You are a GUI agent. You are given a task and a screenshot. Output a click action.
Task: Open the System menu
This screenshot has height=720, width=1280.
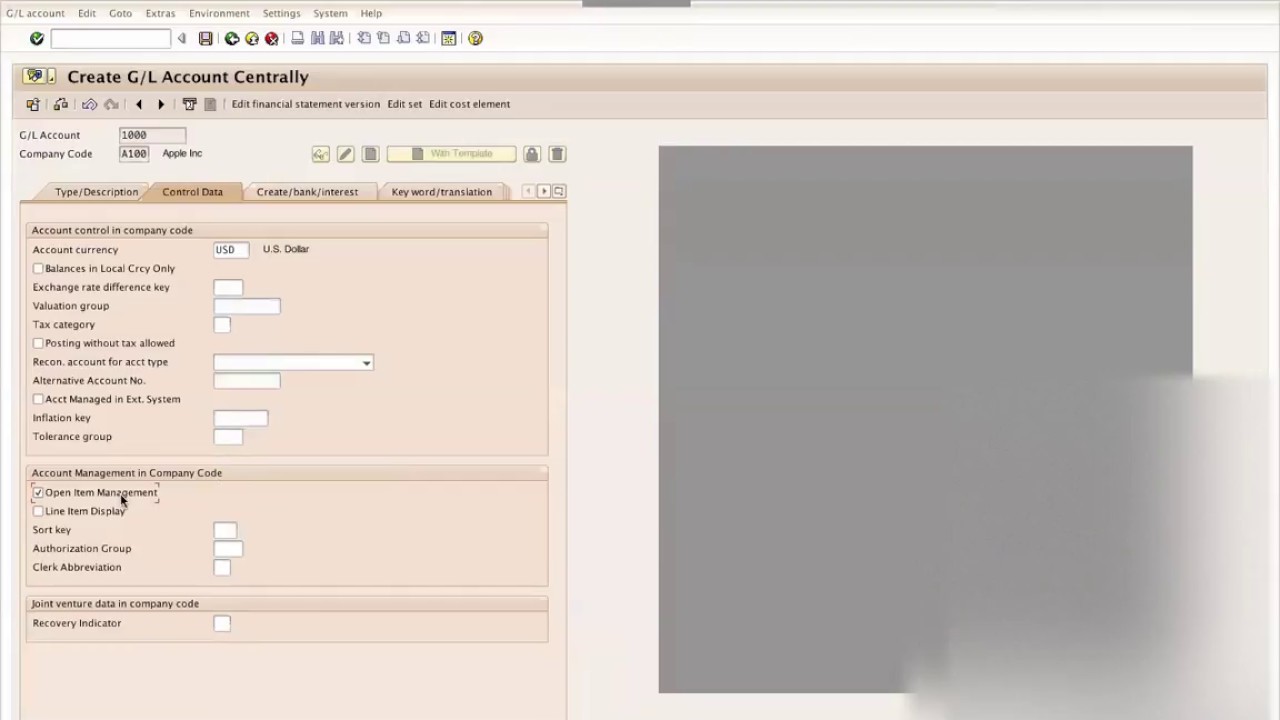click(330, 13)
